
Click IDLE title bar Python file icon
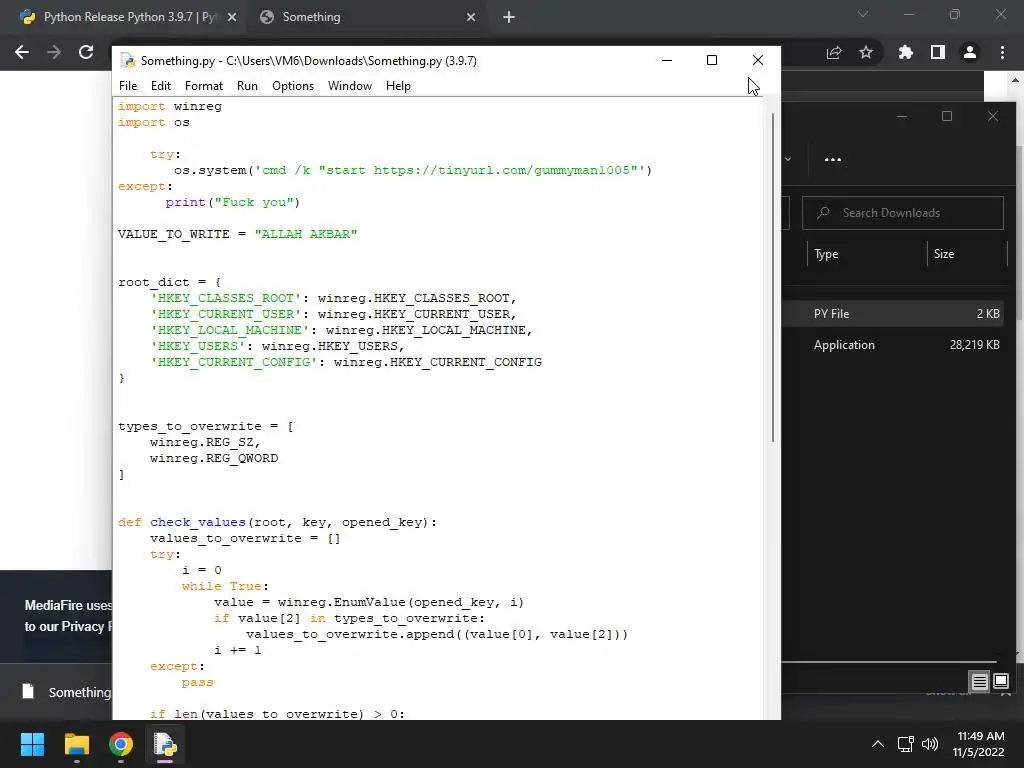pos(127,61)
